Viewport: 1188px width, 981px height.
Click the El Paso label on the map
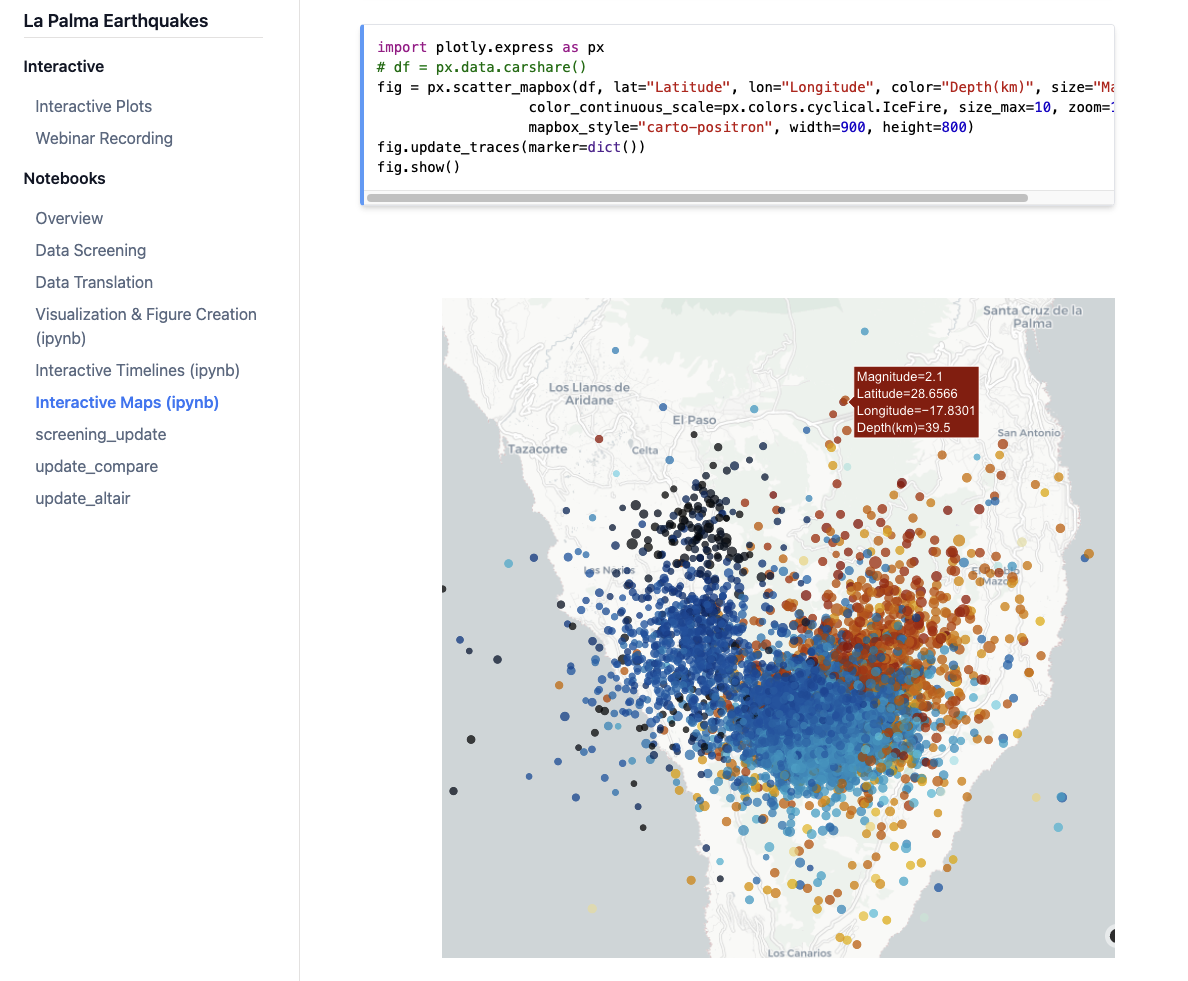click(694, 420)
